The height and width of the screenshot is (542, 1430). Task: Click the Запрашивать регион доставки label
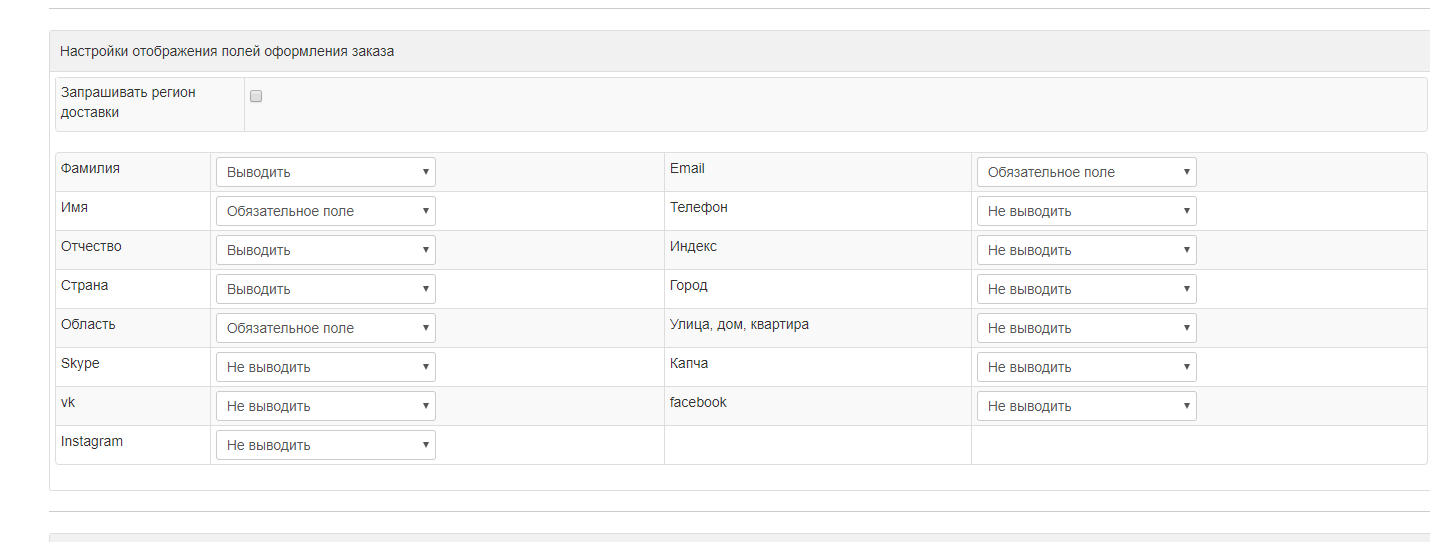pyautogui.click(x=128, y=102)
